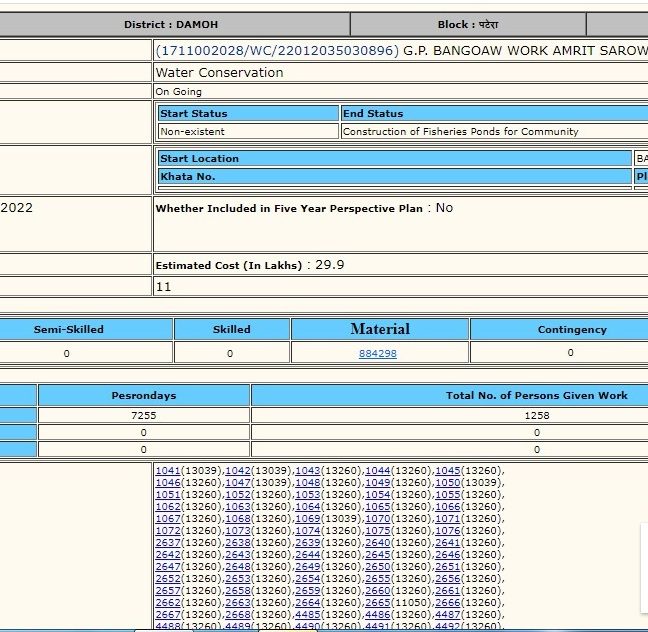Select the Water Conservation category text
Image resolution: width=648 pixels, height=632 pixels.
click(219, 72)
